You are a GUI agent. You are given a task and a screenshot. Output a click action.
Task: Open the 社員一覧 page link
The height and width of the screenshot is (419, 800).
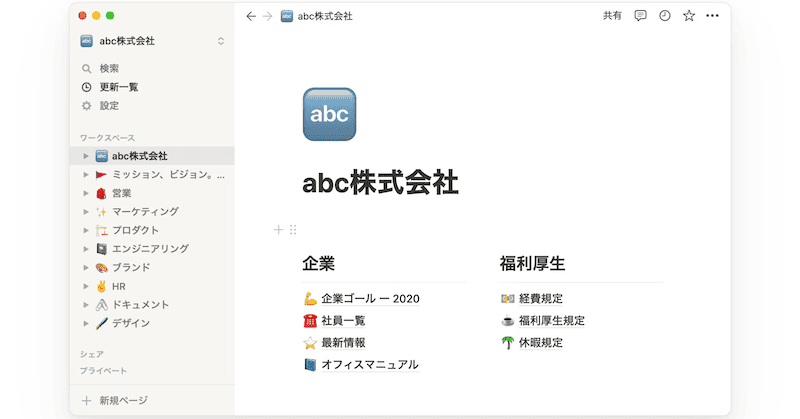tap(343, 320)
